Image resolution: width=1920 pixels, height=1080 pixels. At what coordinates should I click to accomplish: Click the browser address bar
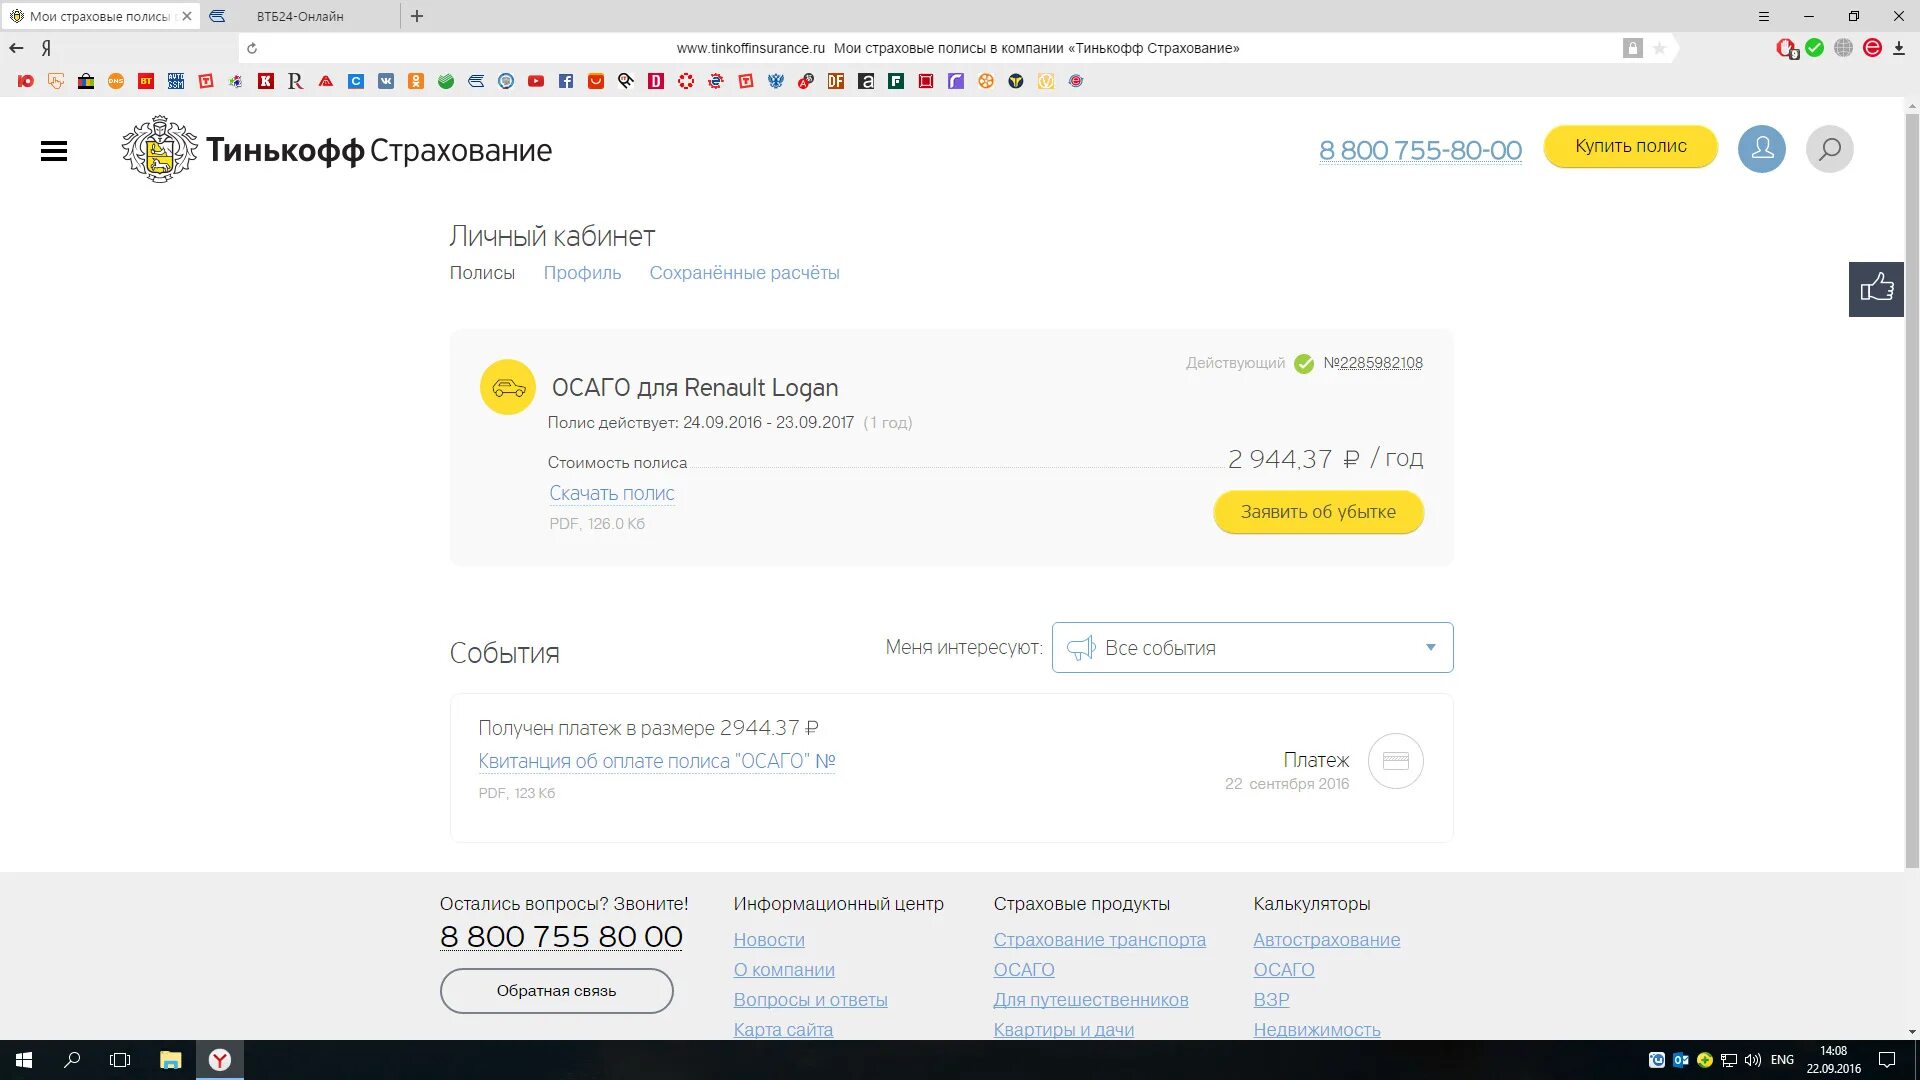coord(957,48)
